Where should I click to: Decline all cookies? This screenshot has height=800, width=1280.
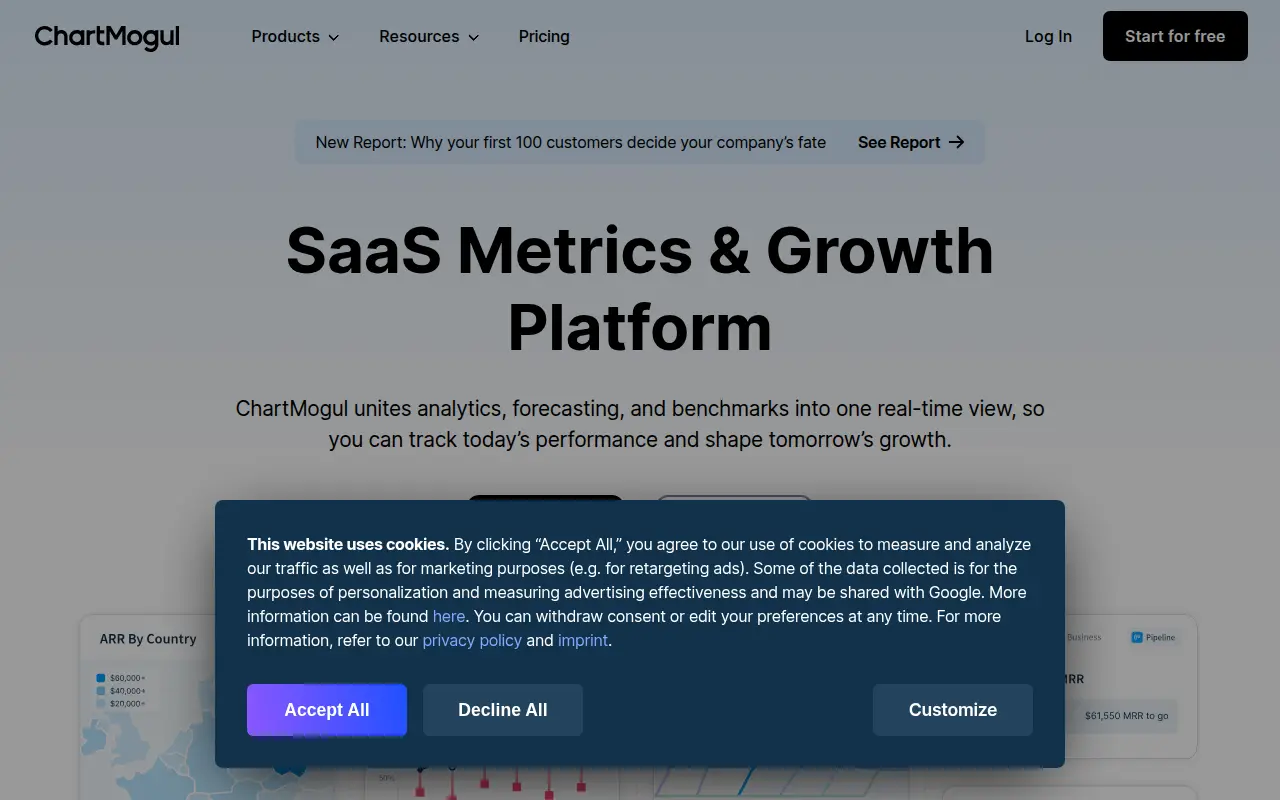click(503, 710)
